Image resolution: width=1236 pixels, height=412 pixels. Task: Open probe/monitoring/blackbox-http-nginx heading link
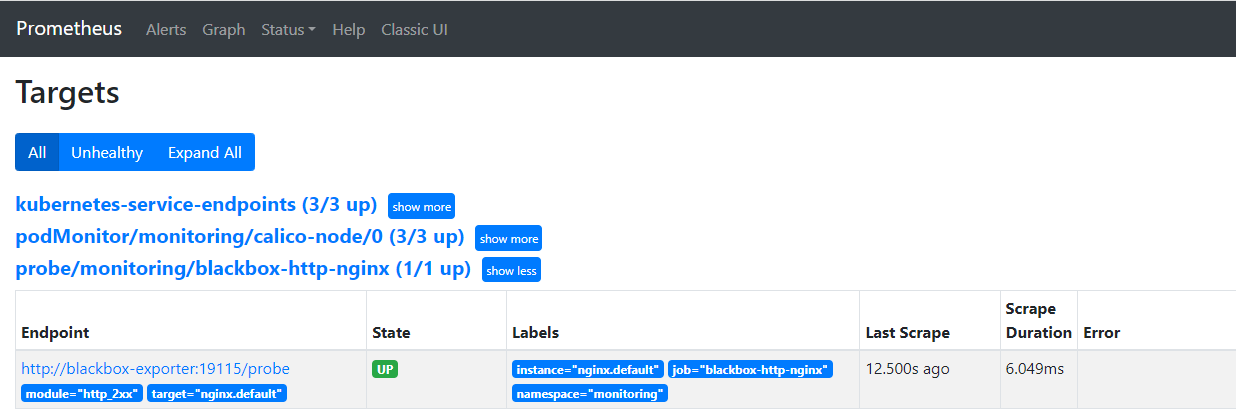pyautogui.click(x=243, y=269)
